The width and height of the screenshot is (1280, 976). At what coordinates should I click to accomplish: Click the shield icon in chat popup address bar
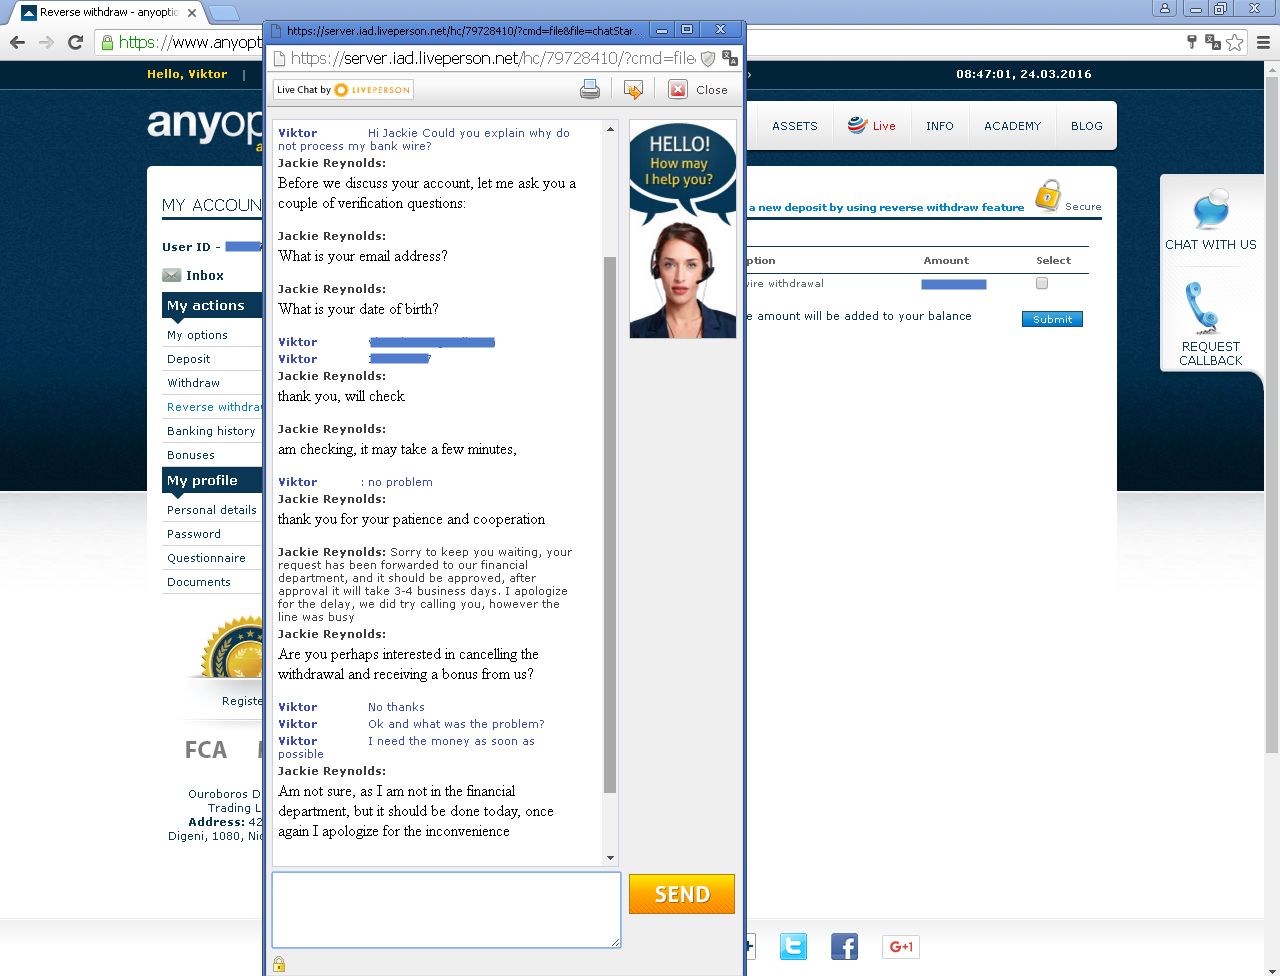[x=708, y=58]
